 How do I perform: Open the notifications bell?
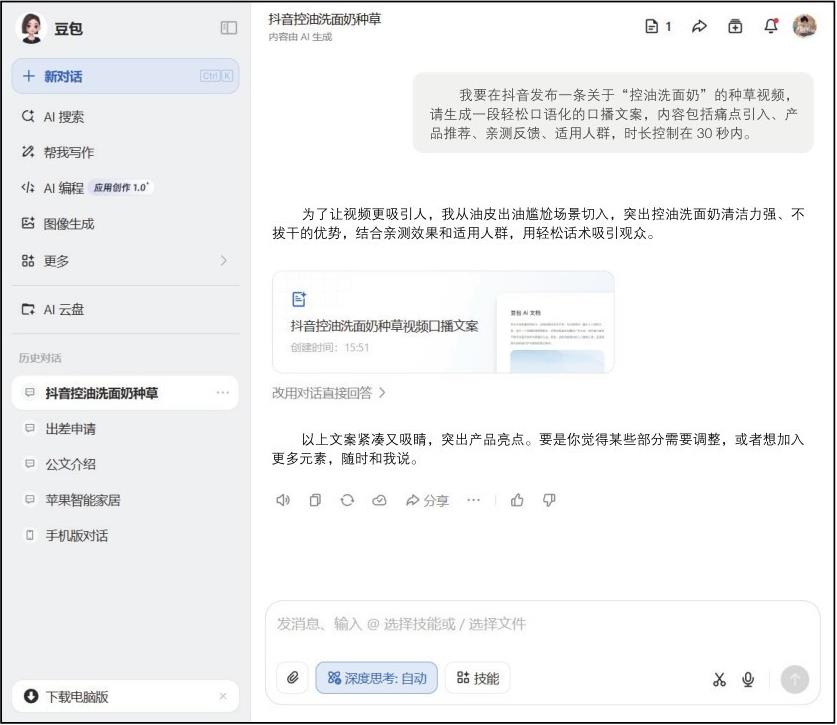tap(771, 27)
